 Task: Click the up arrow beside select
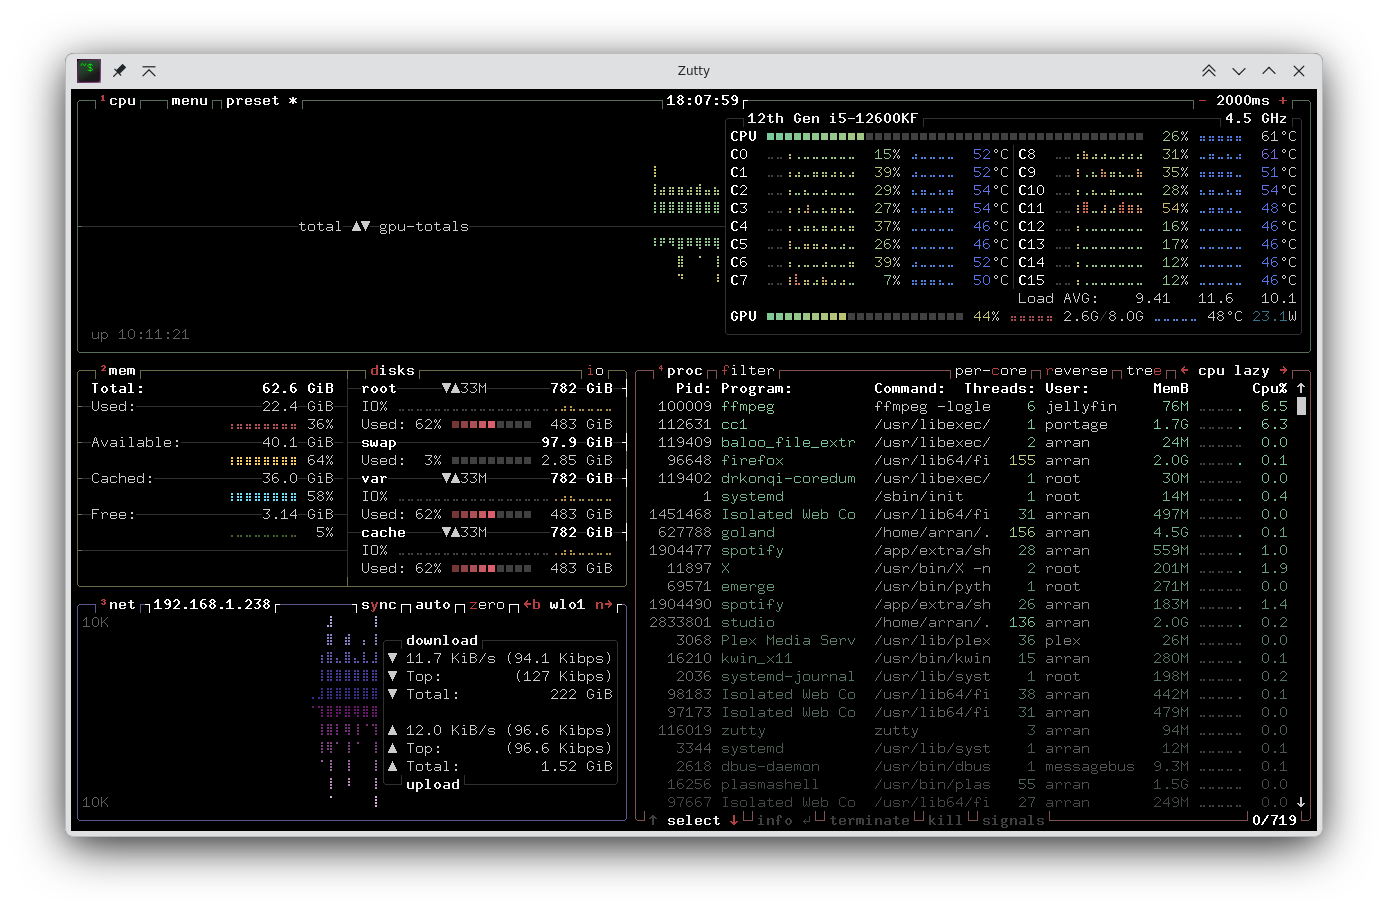coord(653,820)
